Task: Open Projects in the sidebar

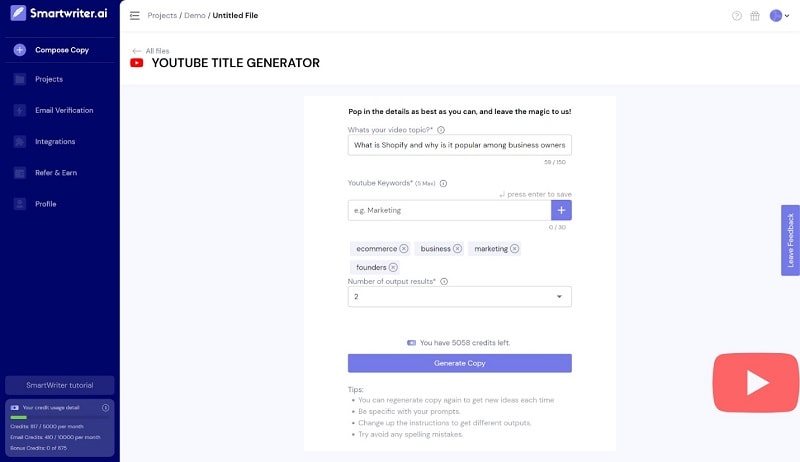Action: (x=48, y=79)
